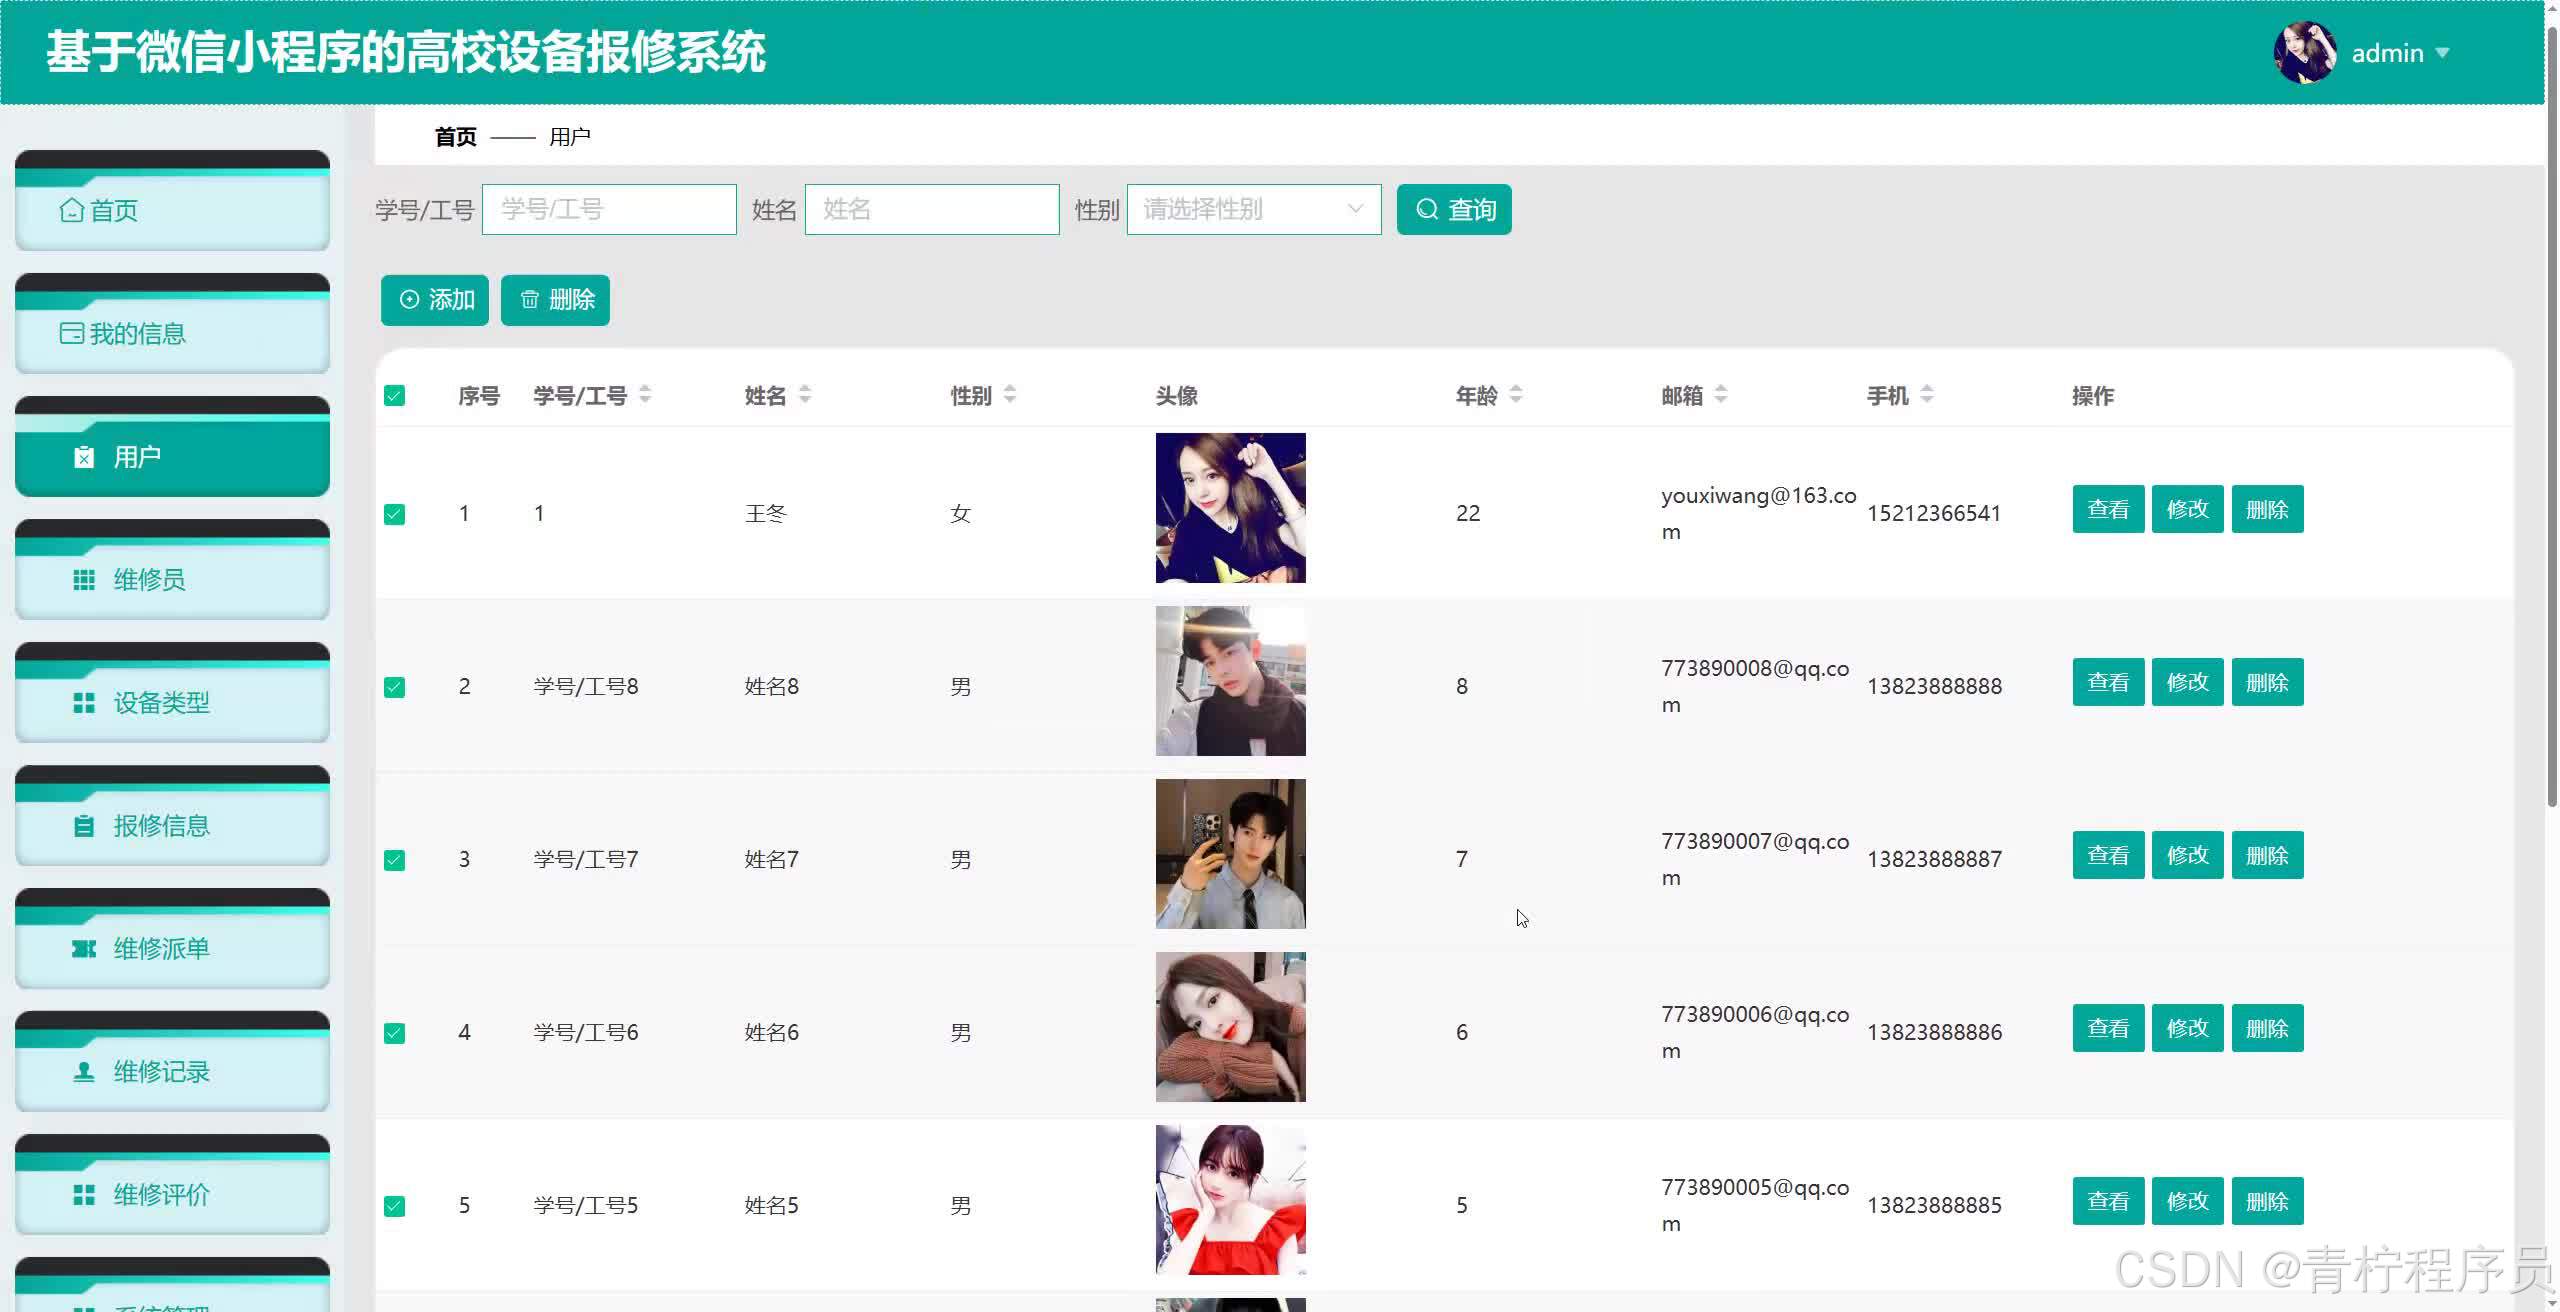Click the avatar photo of 姓名8
Image resolution: width=2560 pixels, height=1312 pixels.
[1231, 681]
